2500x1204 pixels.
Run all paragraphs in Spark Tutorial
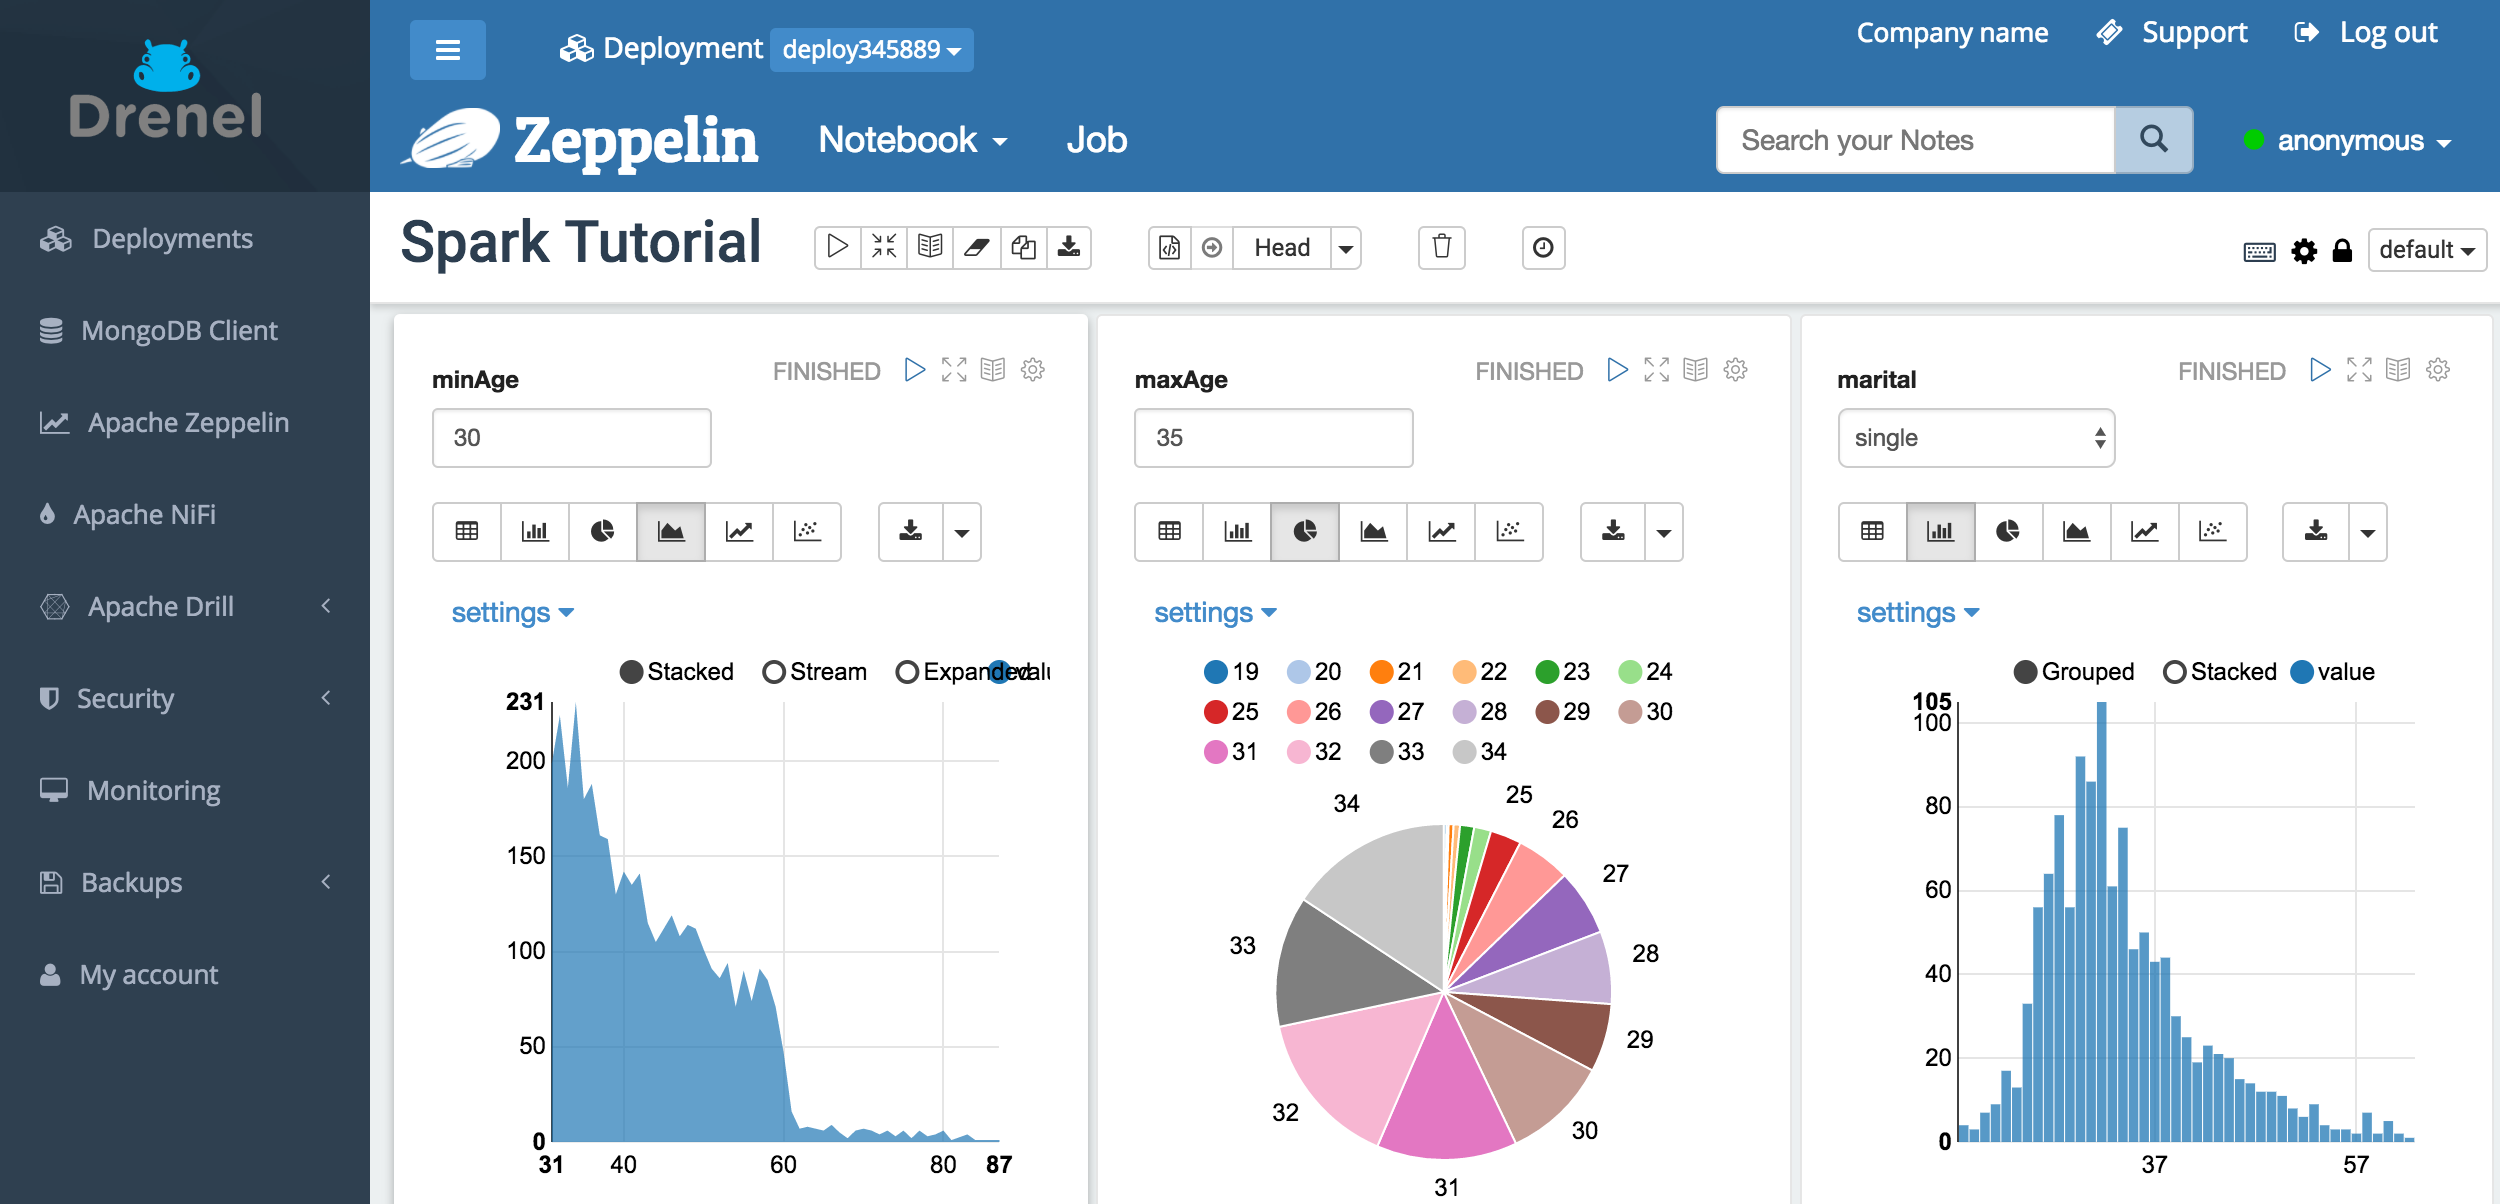click(838, 247)
